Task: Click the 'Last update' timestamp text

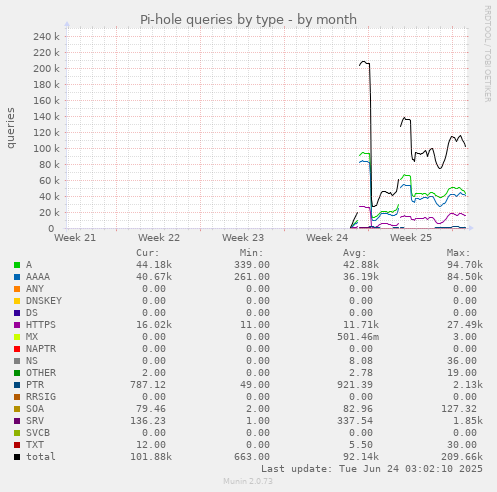Action: click(x=372, y=469)
